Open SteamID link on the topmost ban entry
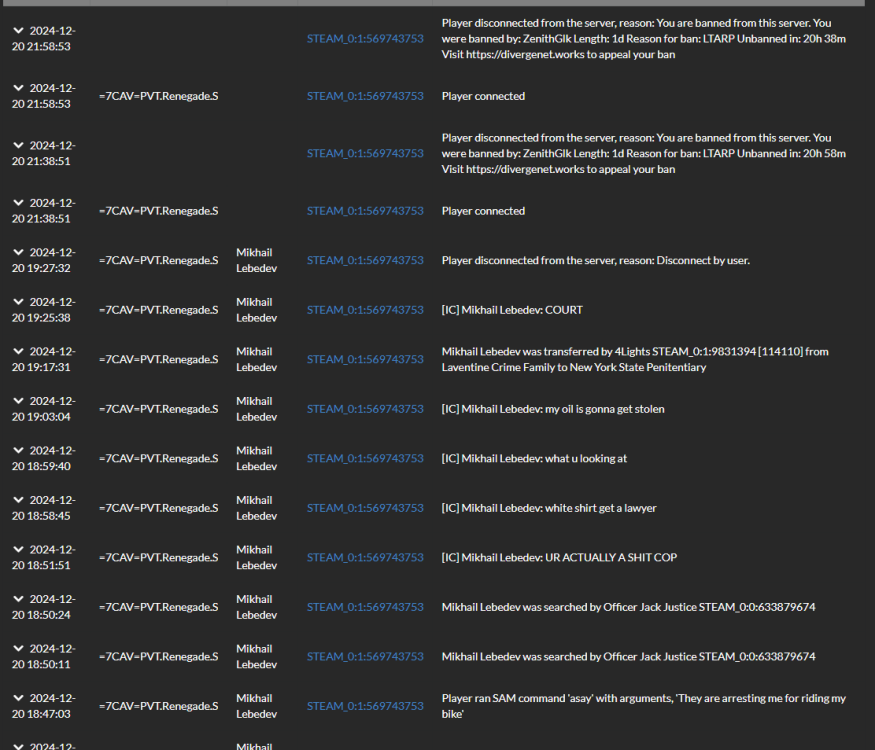875x750 pixels. (365, 40)
